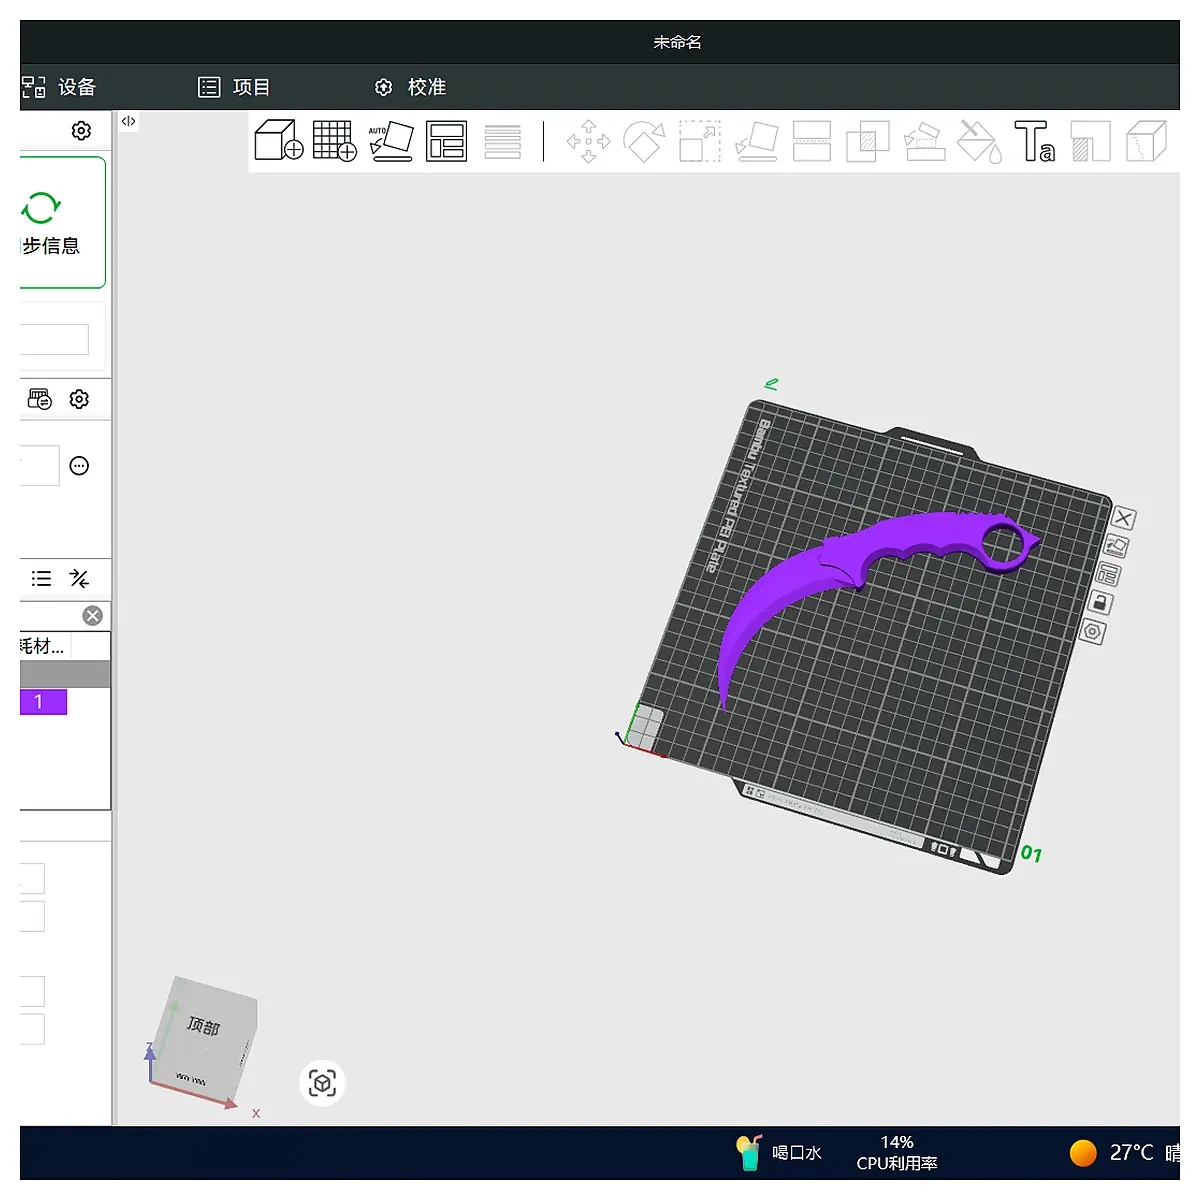Image resolution: width=1200 pixels, height=1200 pixels.
Task: Run Auto orient on the model
Action: [391, 141]
